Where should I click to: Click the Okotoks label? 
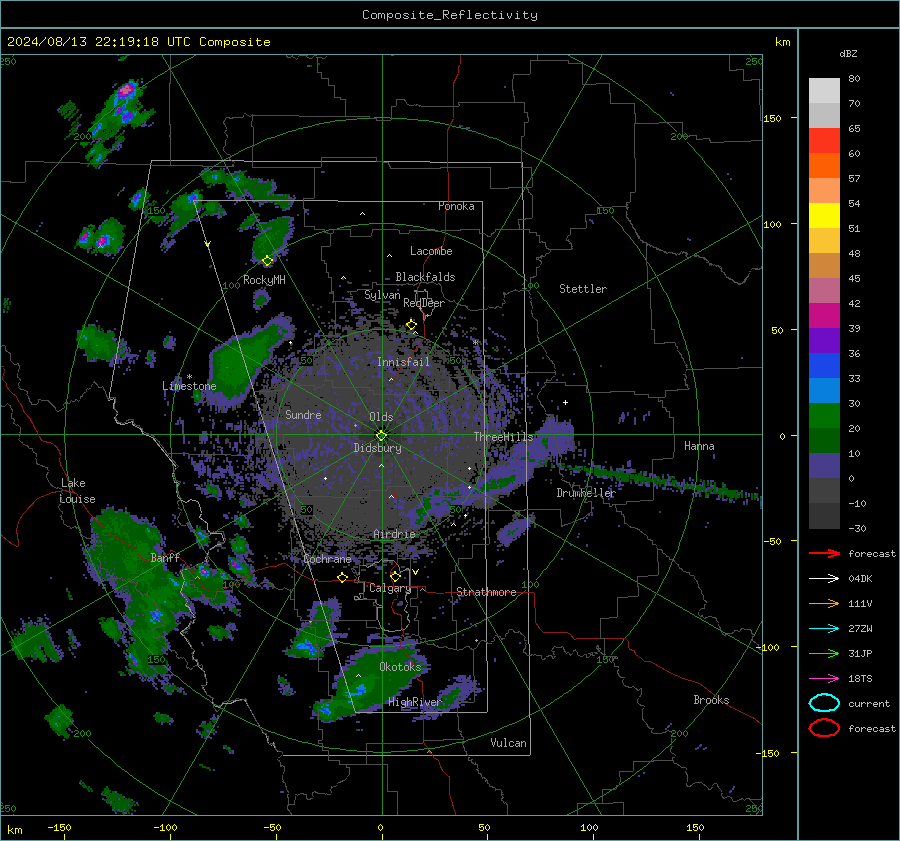(x=400, y=666)
